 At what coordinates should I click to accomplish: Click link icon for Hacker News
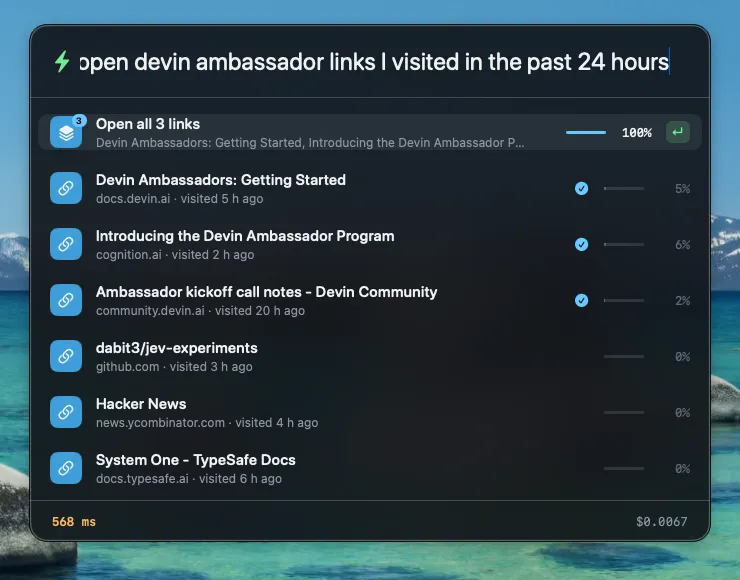(66, 412)
